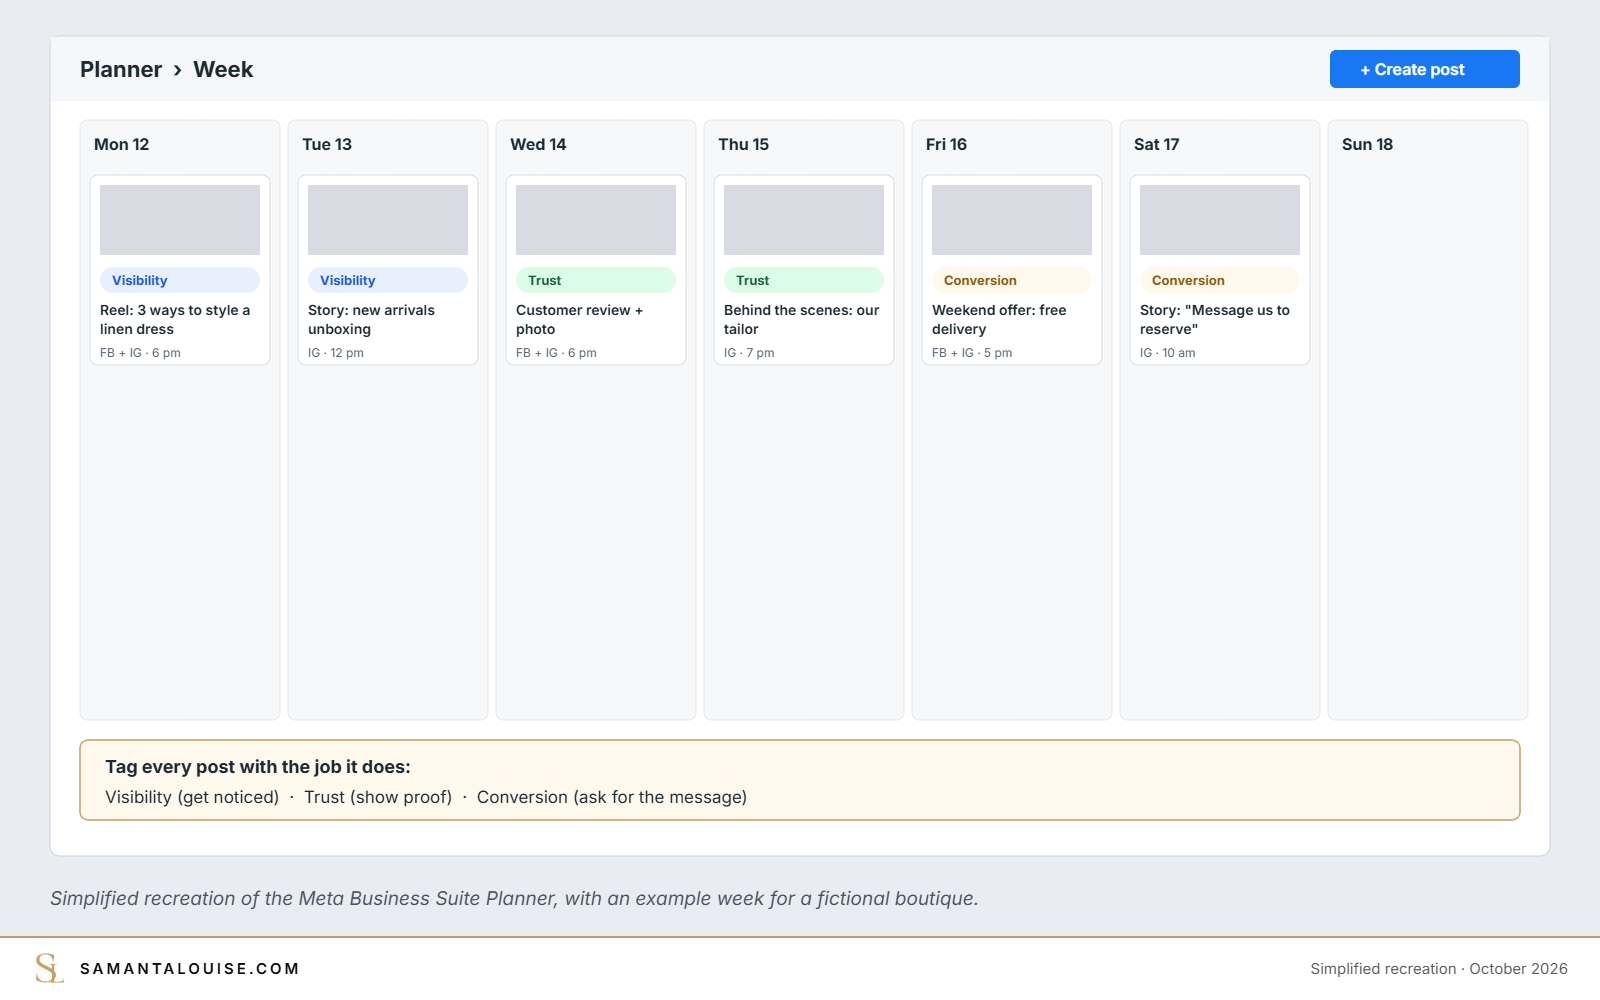Open "Story: new arrivals unboxing" post

(371, 320)
